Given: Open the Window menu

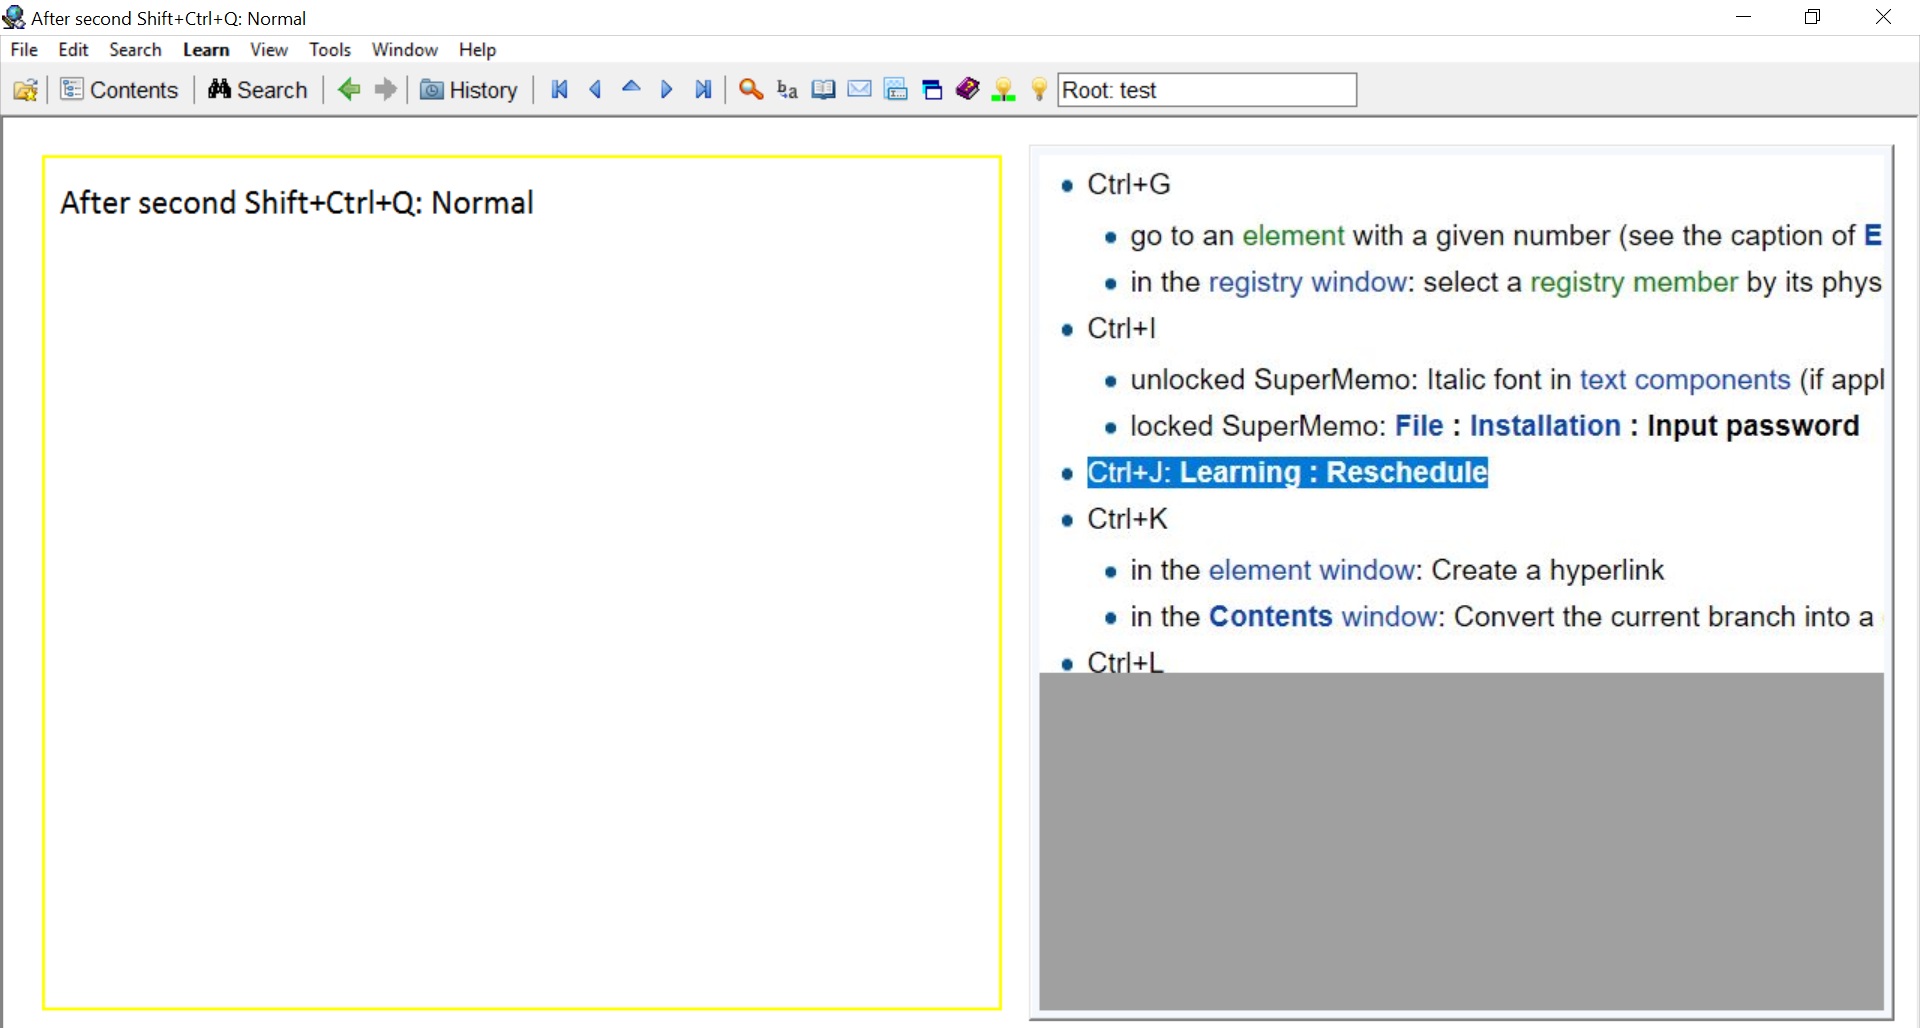Looking at the screenshot, I should click(405, 49).
